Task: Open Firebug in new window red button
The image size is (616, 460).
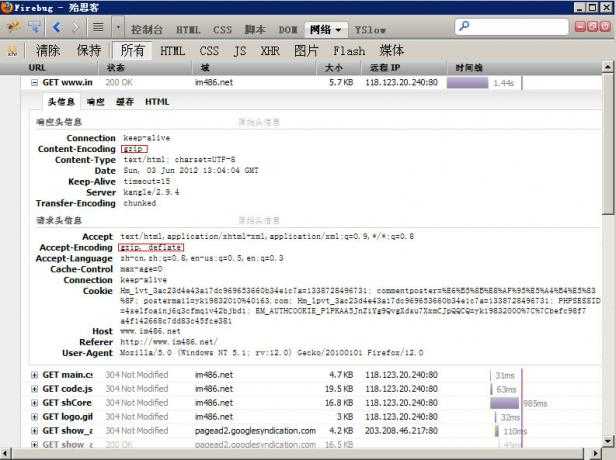Action: click(x=593, y=26)
